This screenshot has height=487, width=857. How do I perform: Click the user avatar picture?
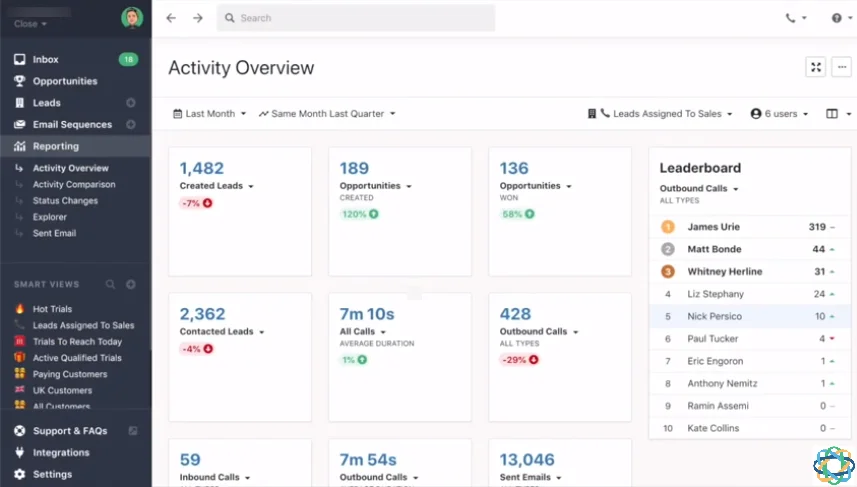click(132, 18)
